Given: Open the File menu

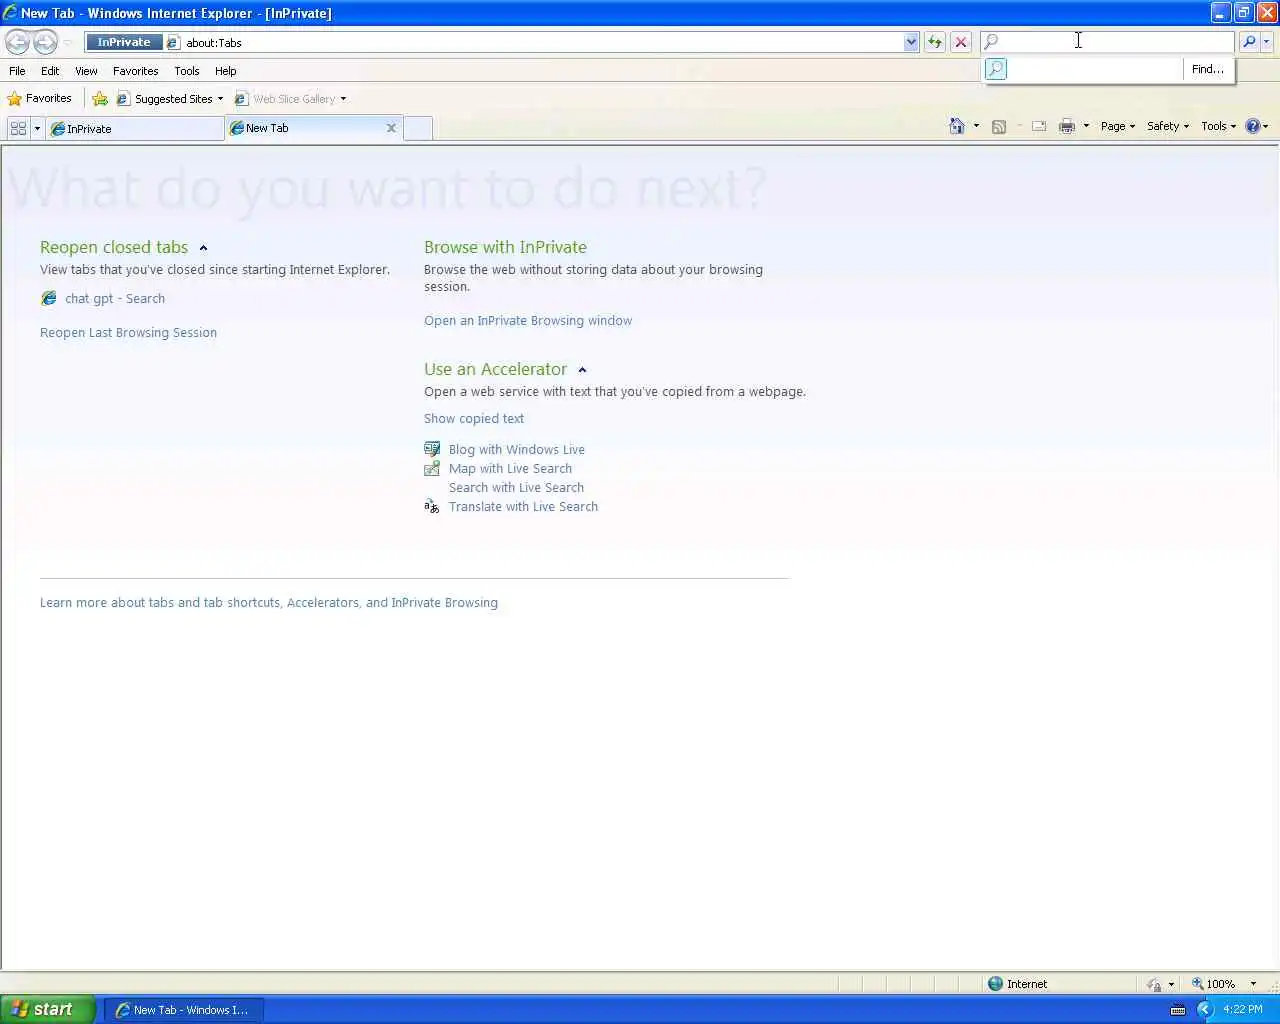Looking at the screenshot, I should click(x=17, y=71).
